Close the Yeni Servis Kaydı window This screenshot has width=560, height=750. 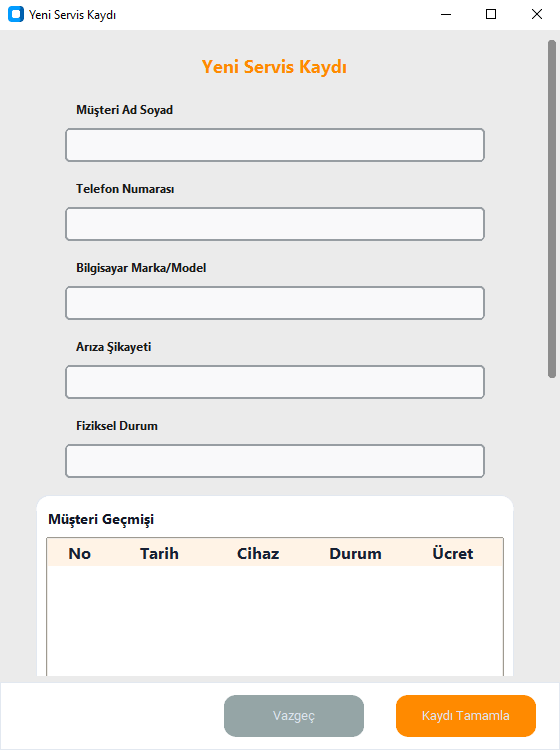coord(537,14)
